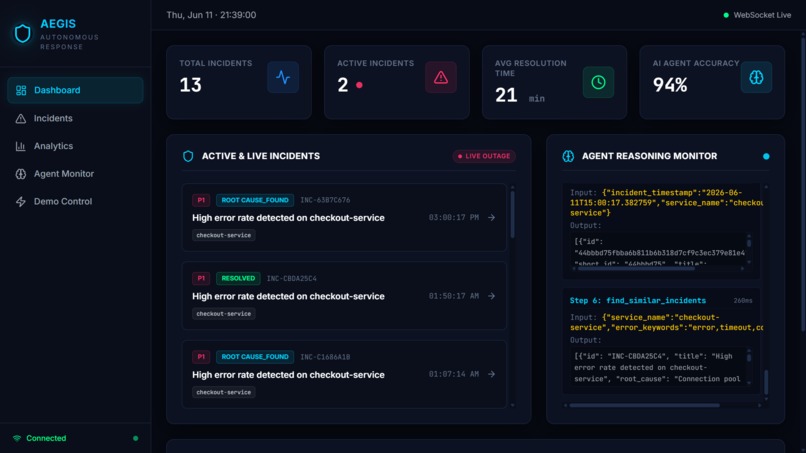The image size is (806, 453).
Task: Open the Agent Monitor page
Action: (x=75, y=174)
